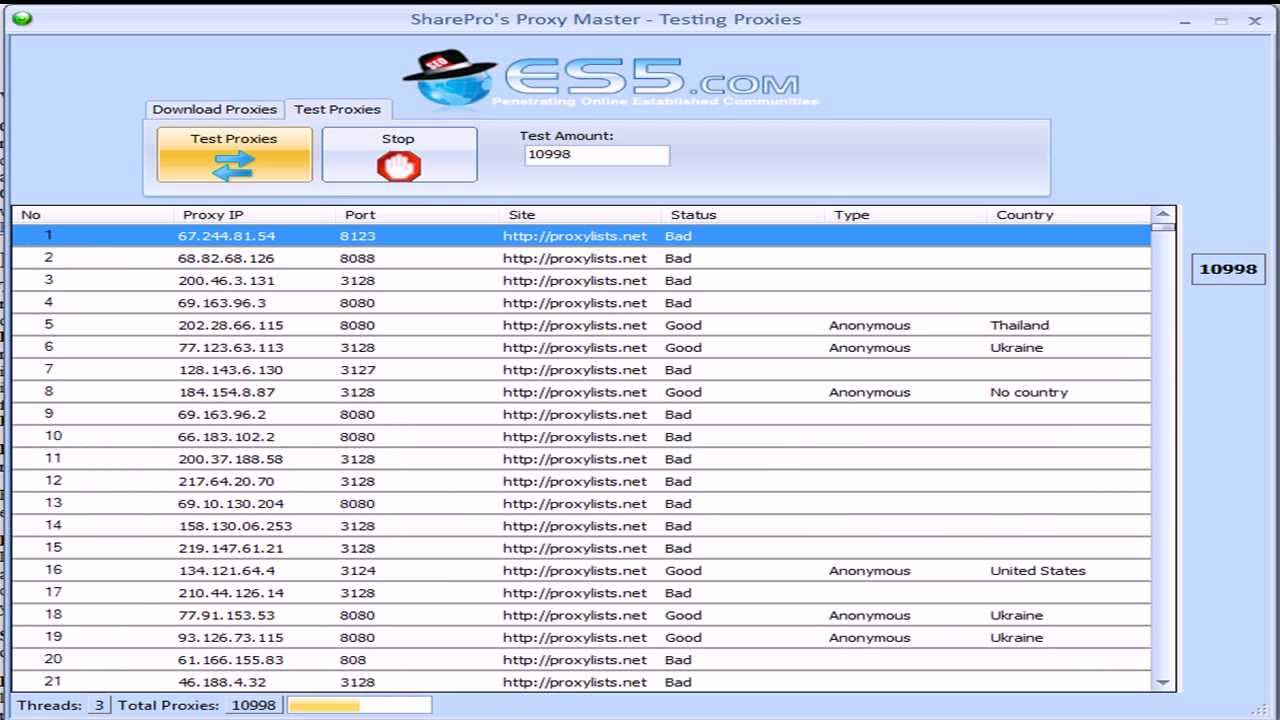The height and width of the screenshot is (720, 1280).
Task: Select the Test Proxies tab
Action: [337, 109]
